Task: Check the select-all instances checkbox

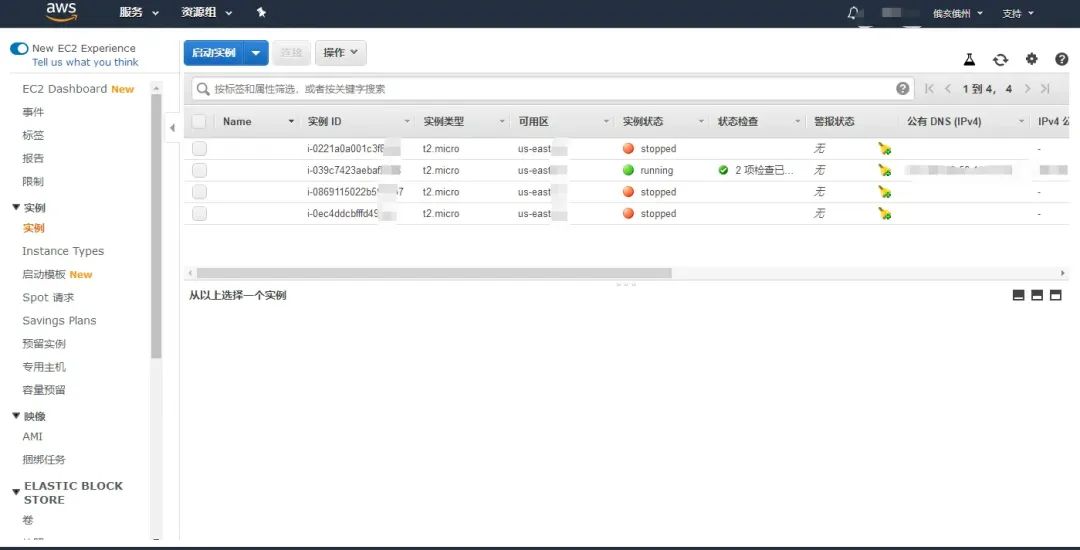Action: (199, 122)
